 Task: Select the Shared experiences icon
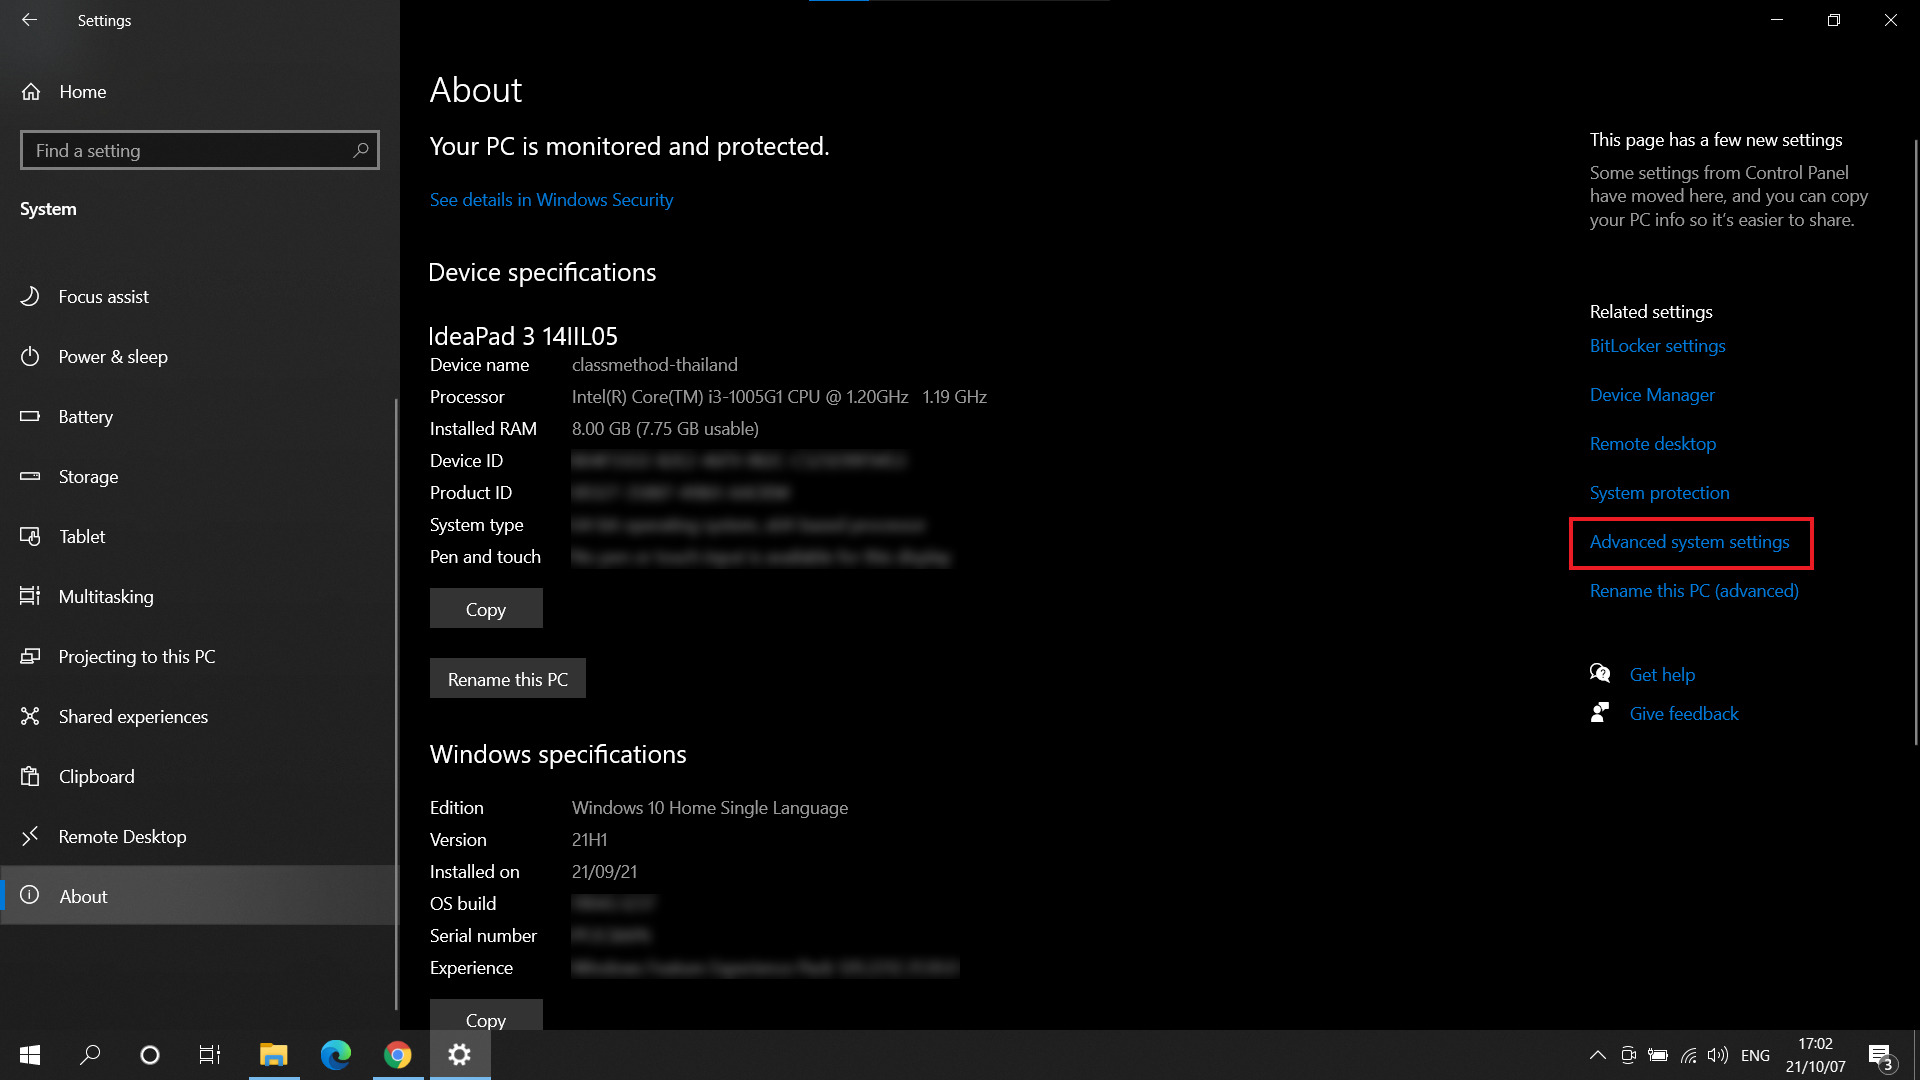click(x=30, y=716)
